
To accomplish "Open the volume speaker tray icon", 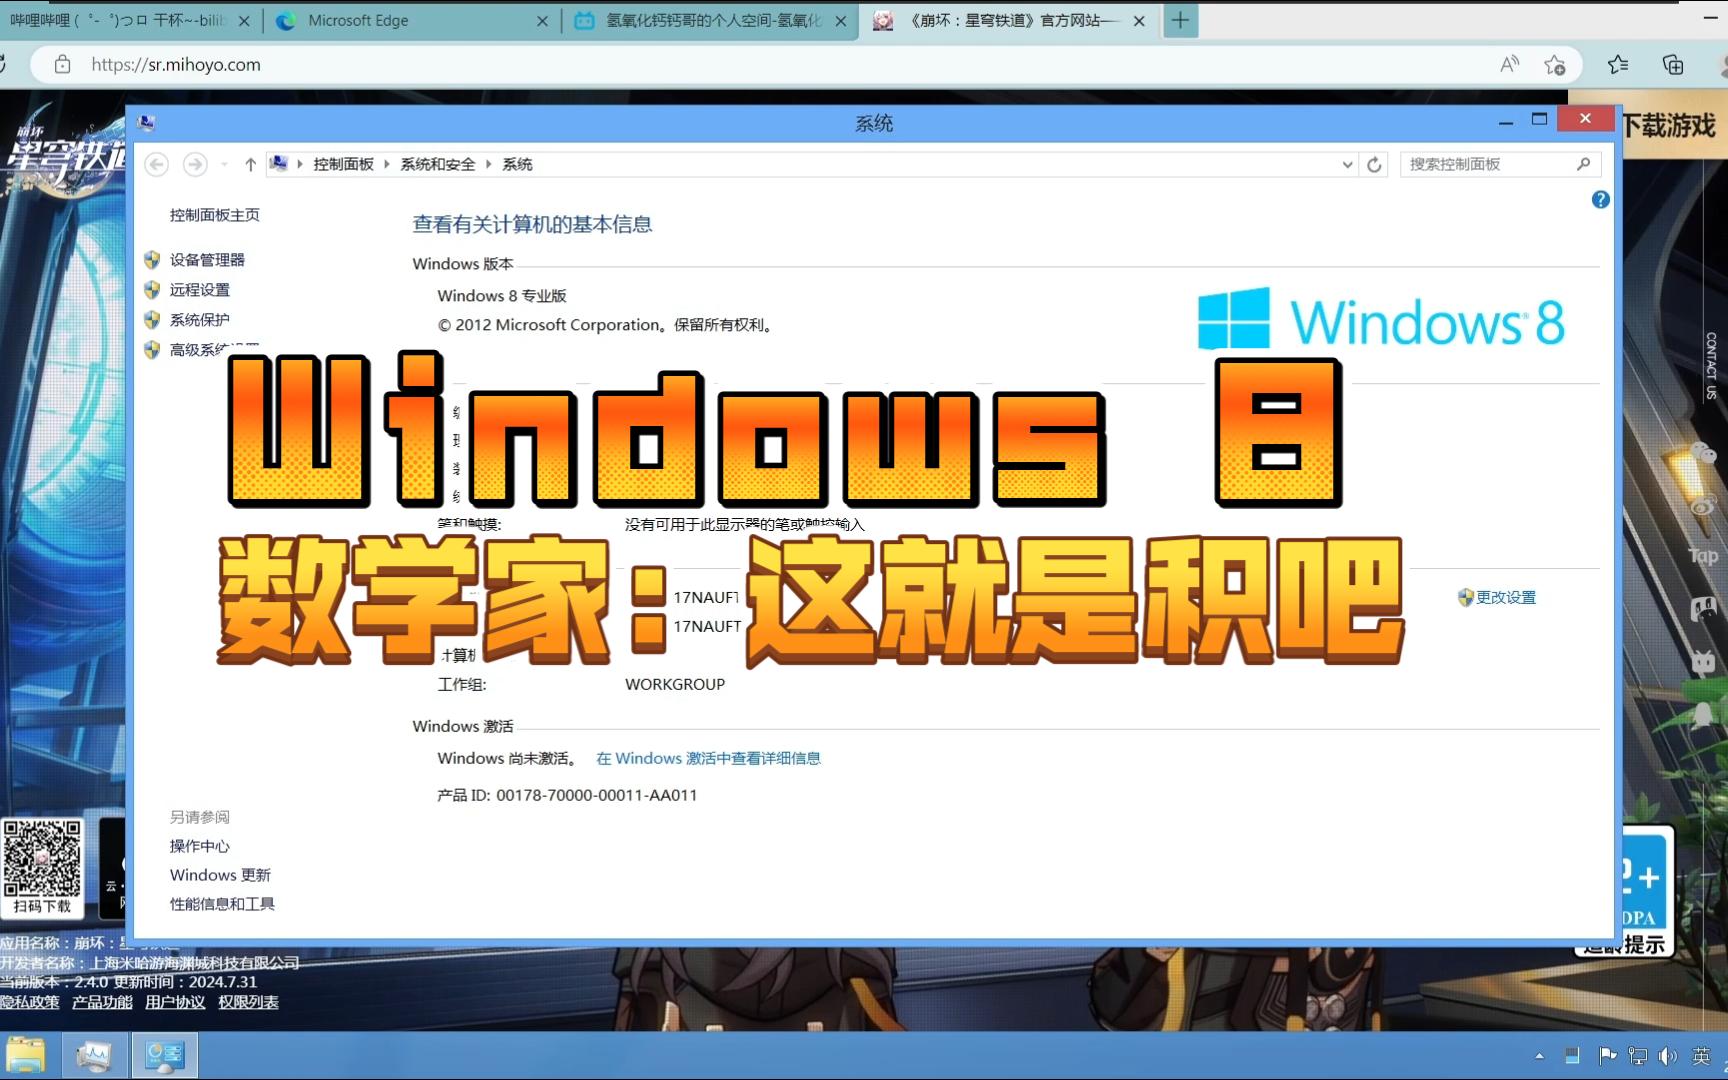I will (1668, 1056).
